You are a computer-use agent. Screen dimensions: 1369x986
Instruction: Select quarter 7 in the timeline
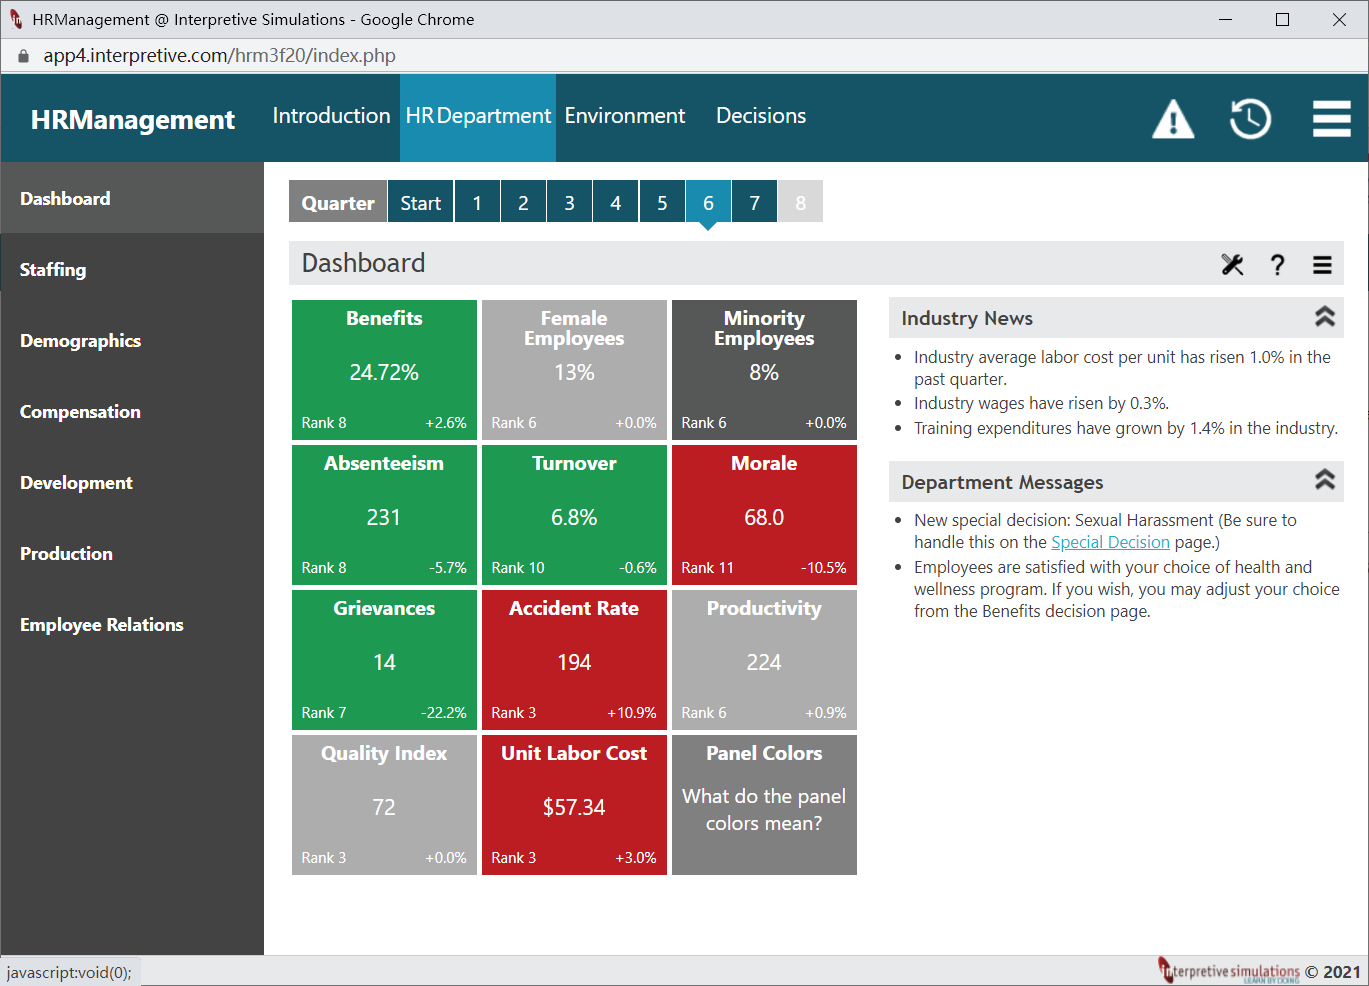(x=754, y=202)
